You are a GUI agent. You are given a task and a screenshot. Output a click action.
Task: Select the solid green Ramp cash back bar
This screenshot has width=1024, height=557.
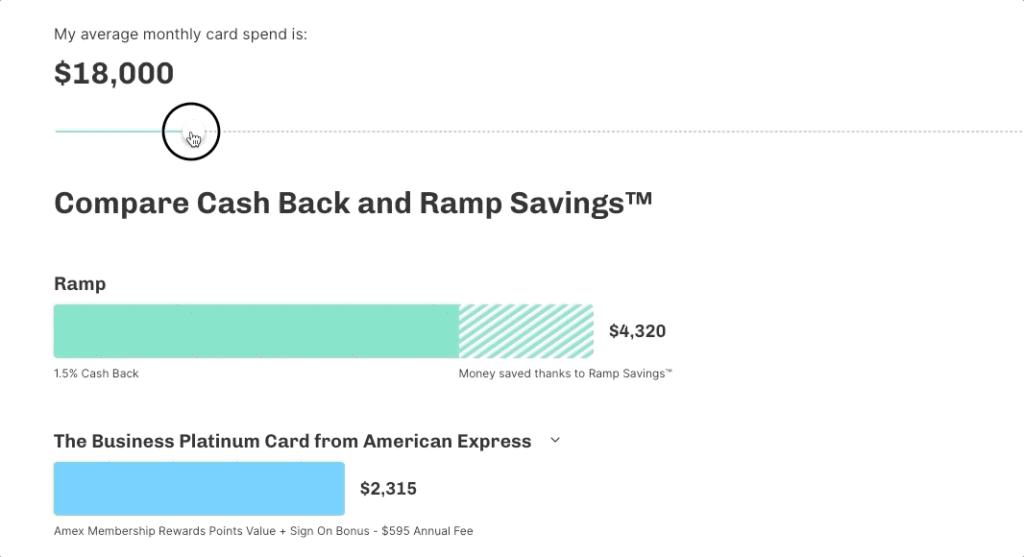256,331
